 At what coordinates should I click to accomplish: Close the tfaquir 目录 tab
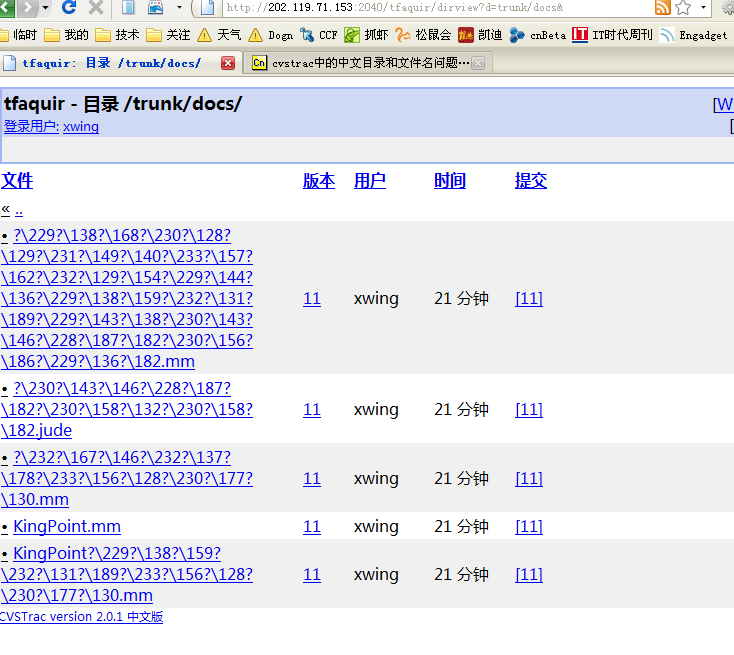click(x=228, y=63)
